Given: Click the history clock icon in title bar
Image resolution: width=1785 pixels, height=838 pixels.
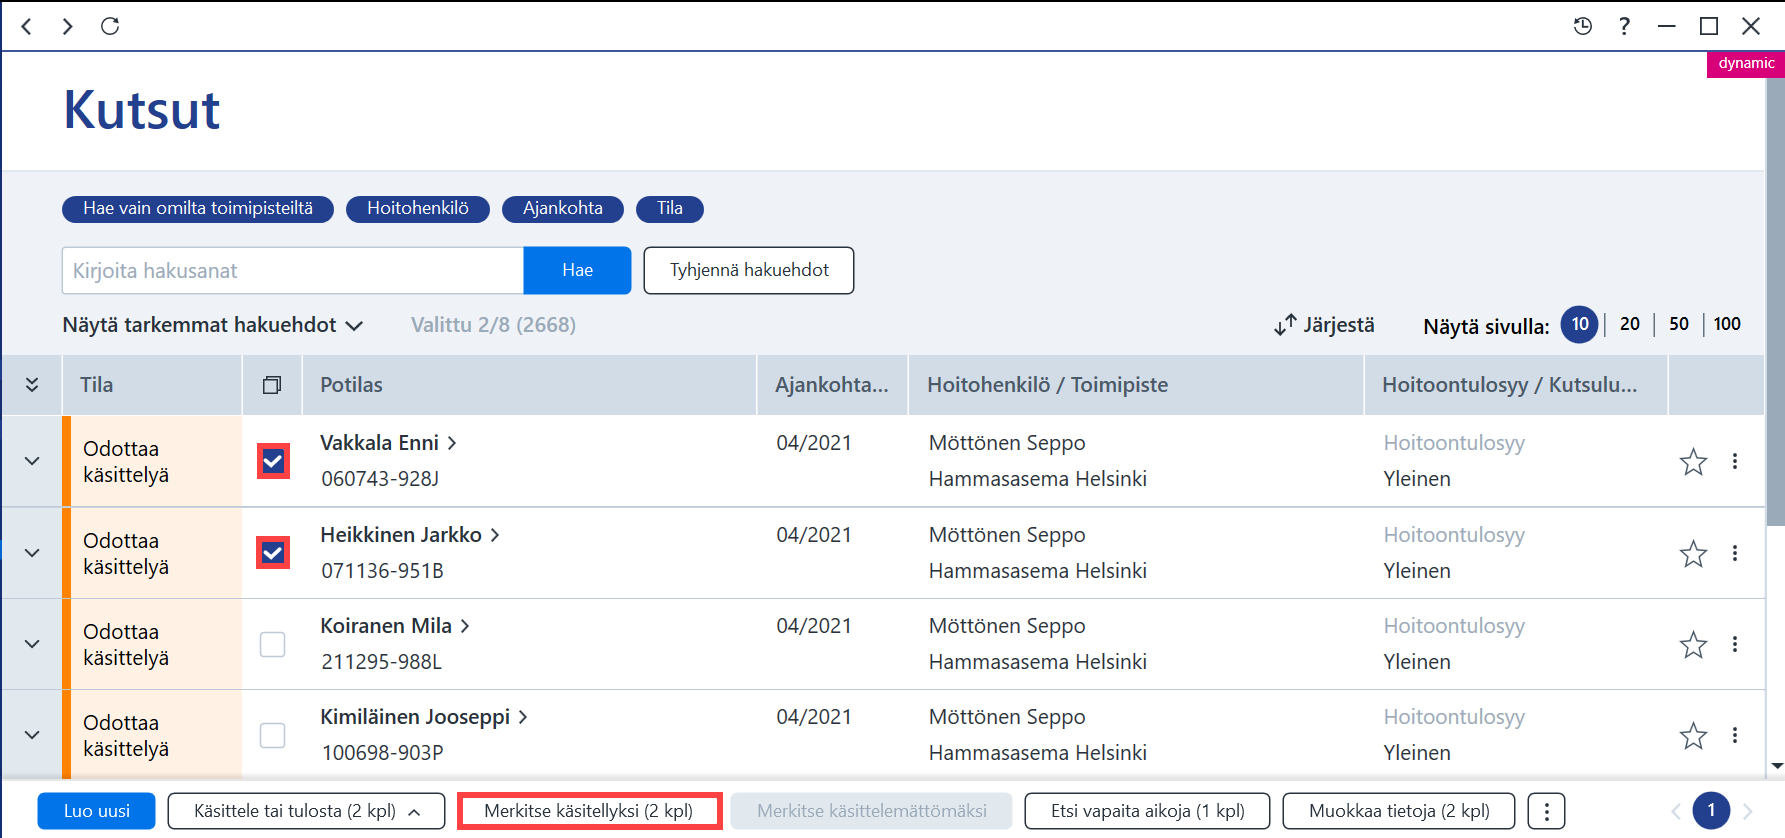Looking at the screenshot, I should coord(1583,26).
